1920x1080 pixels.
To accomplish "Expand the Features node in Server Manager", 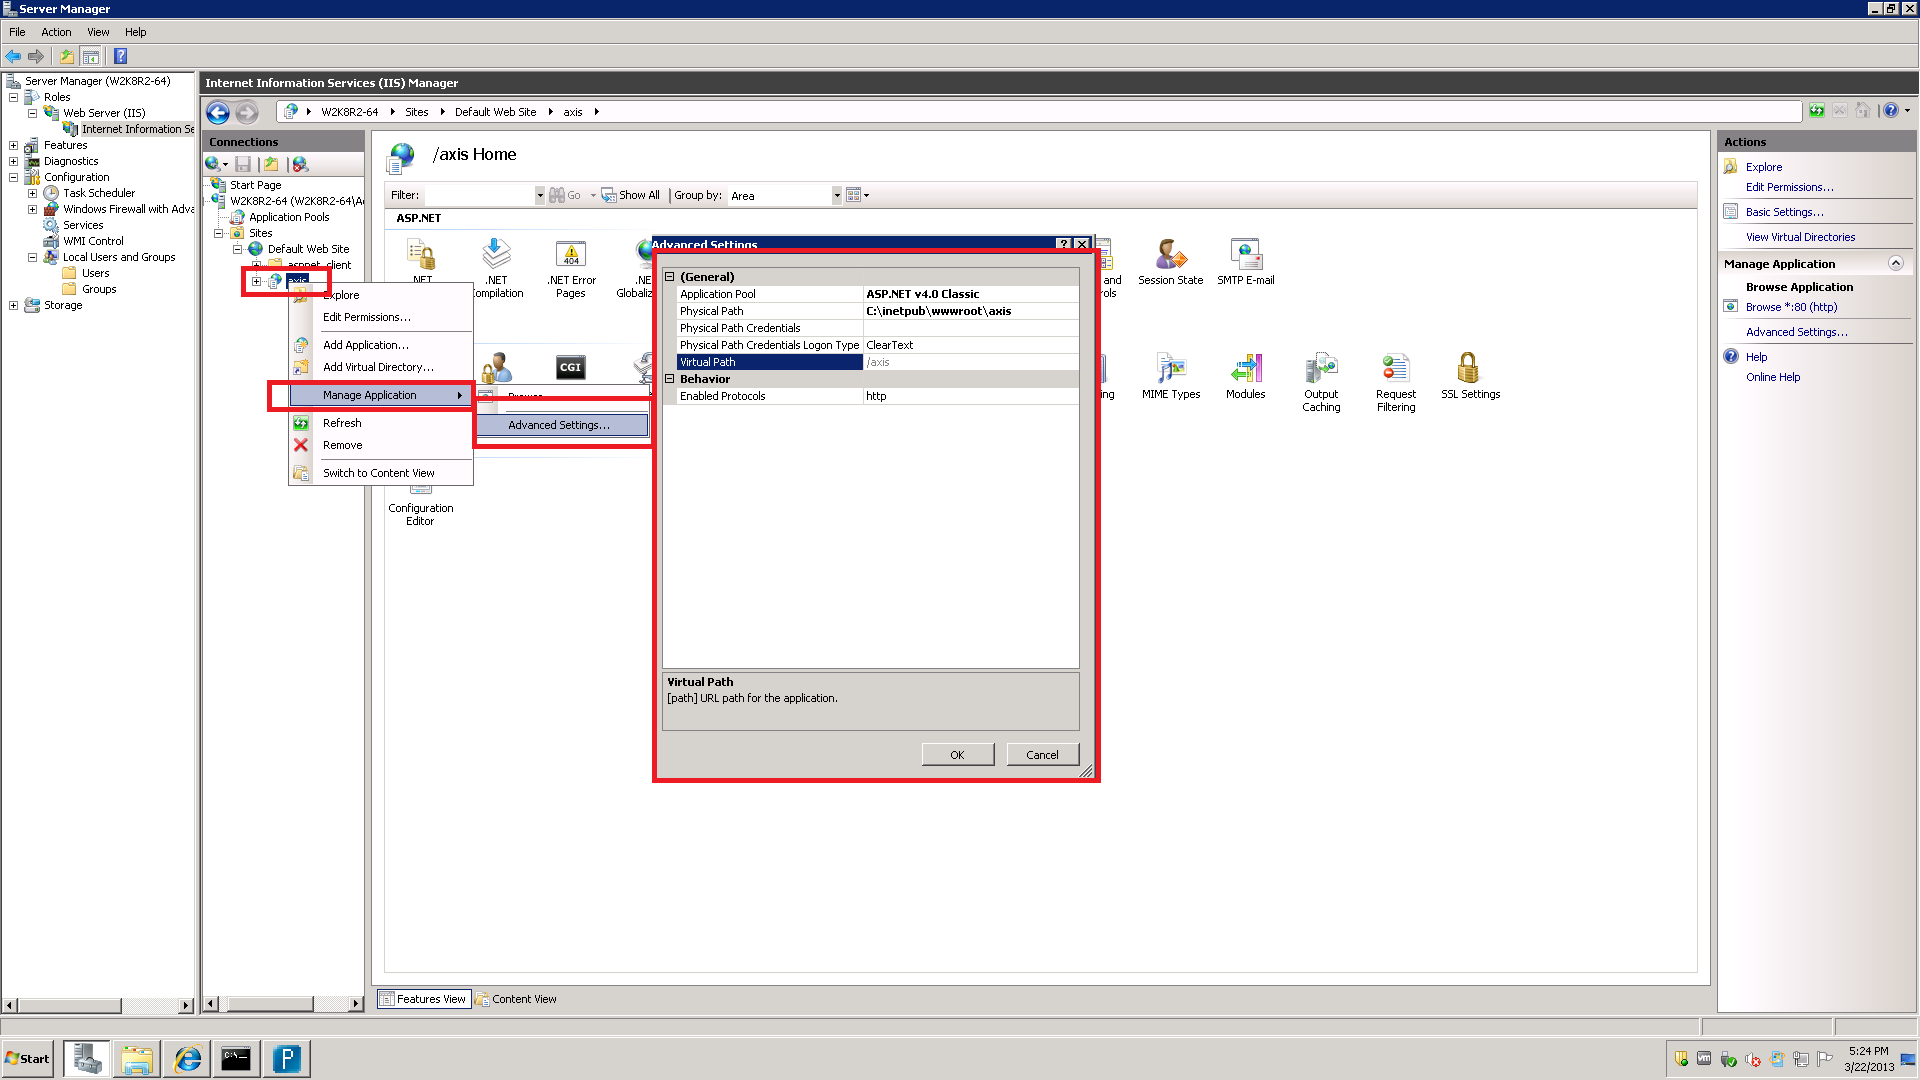I will [x=13, y=145].
